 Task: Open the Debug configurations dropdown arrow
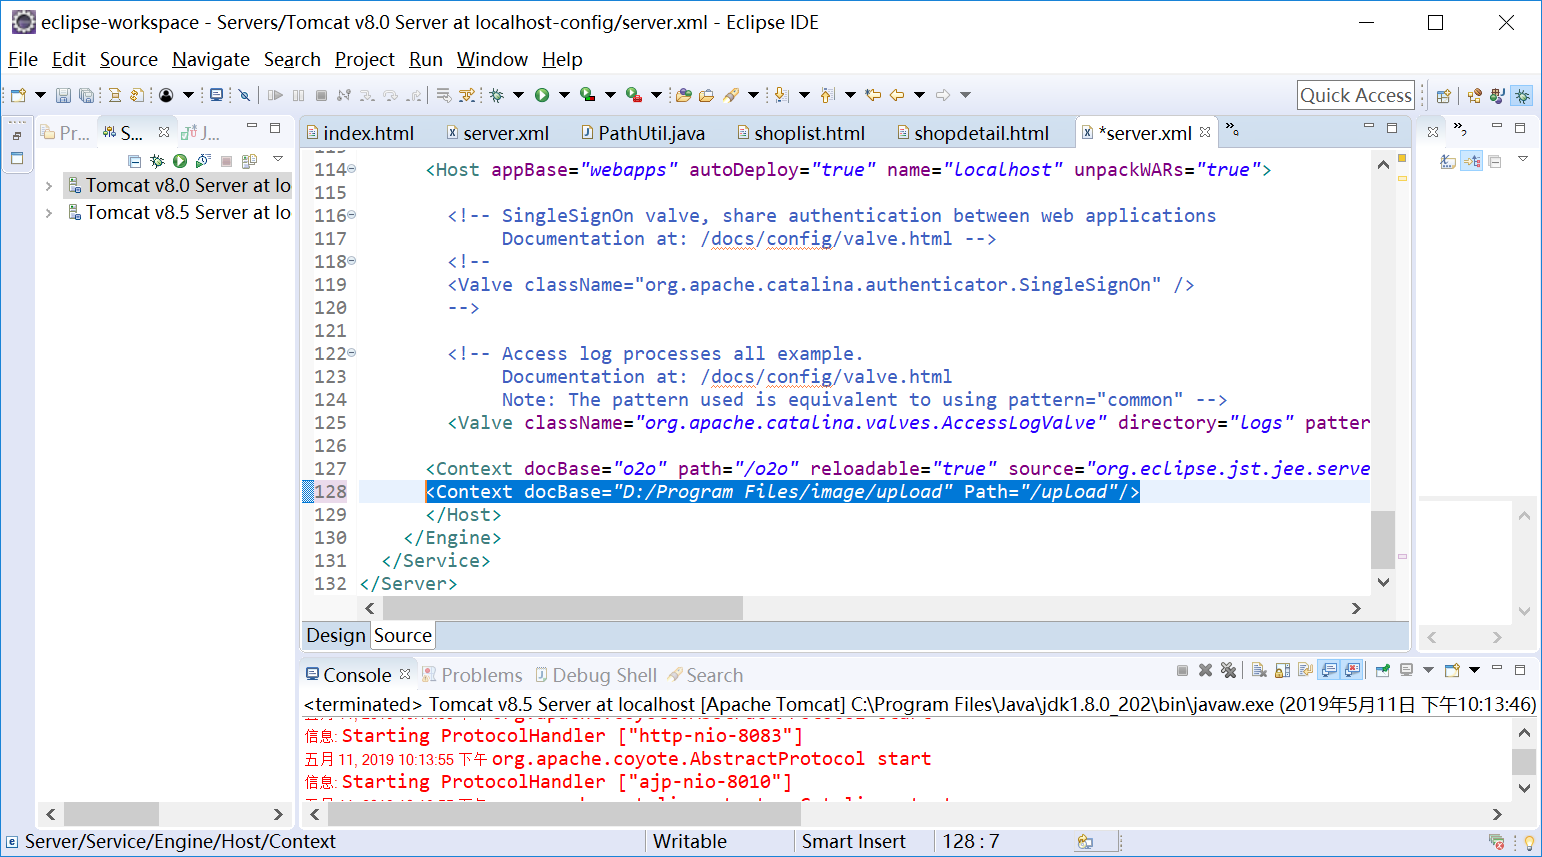[x=518, y=95]
